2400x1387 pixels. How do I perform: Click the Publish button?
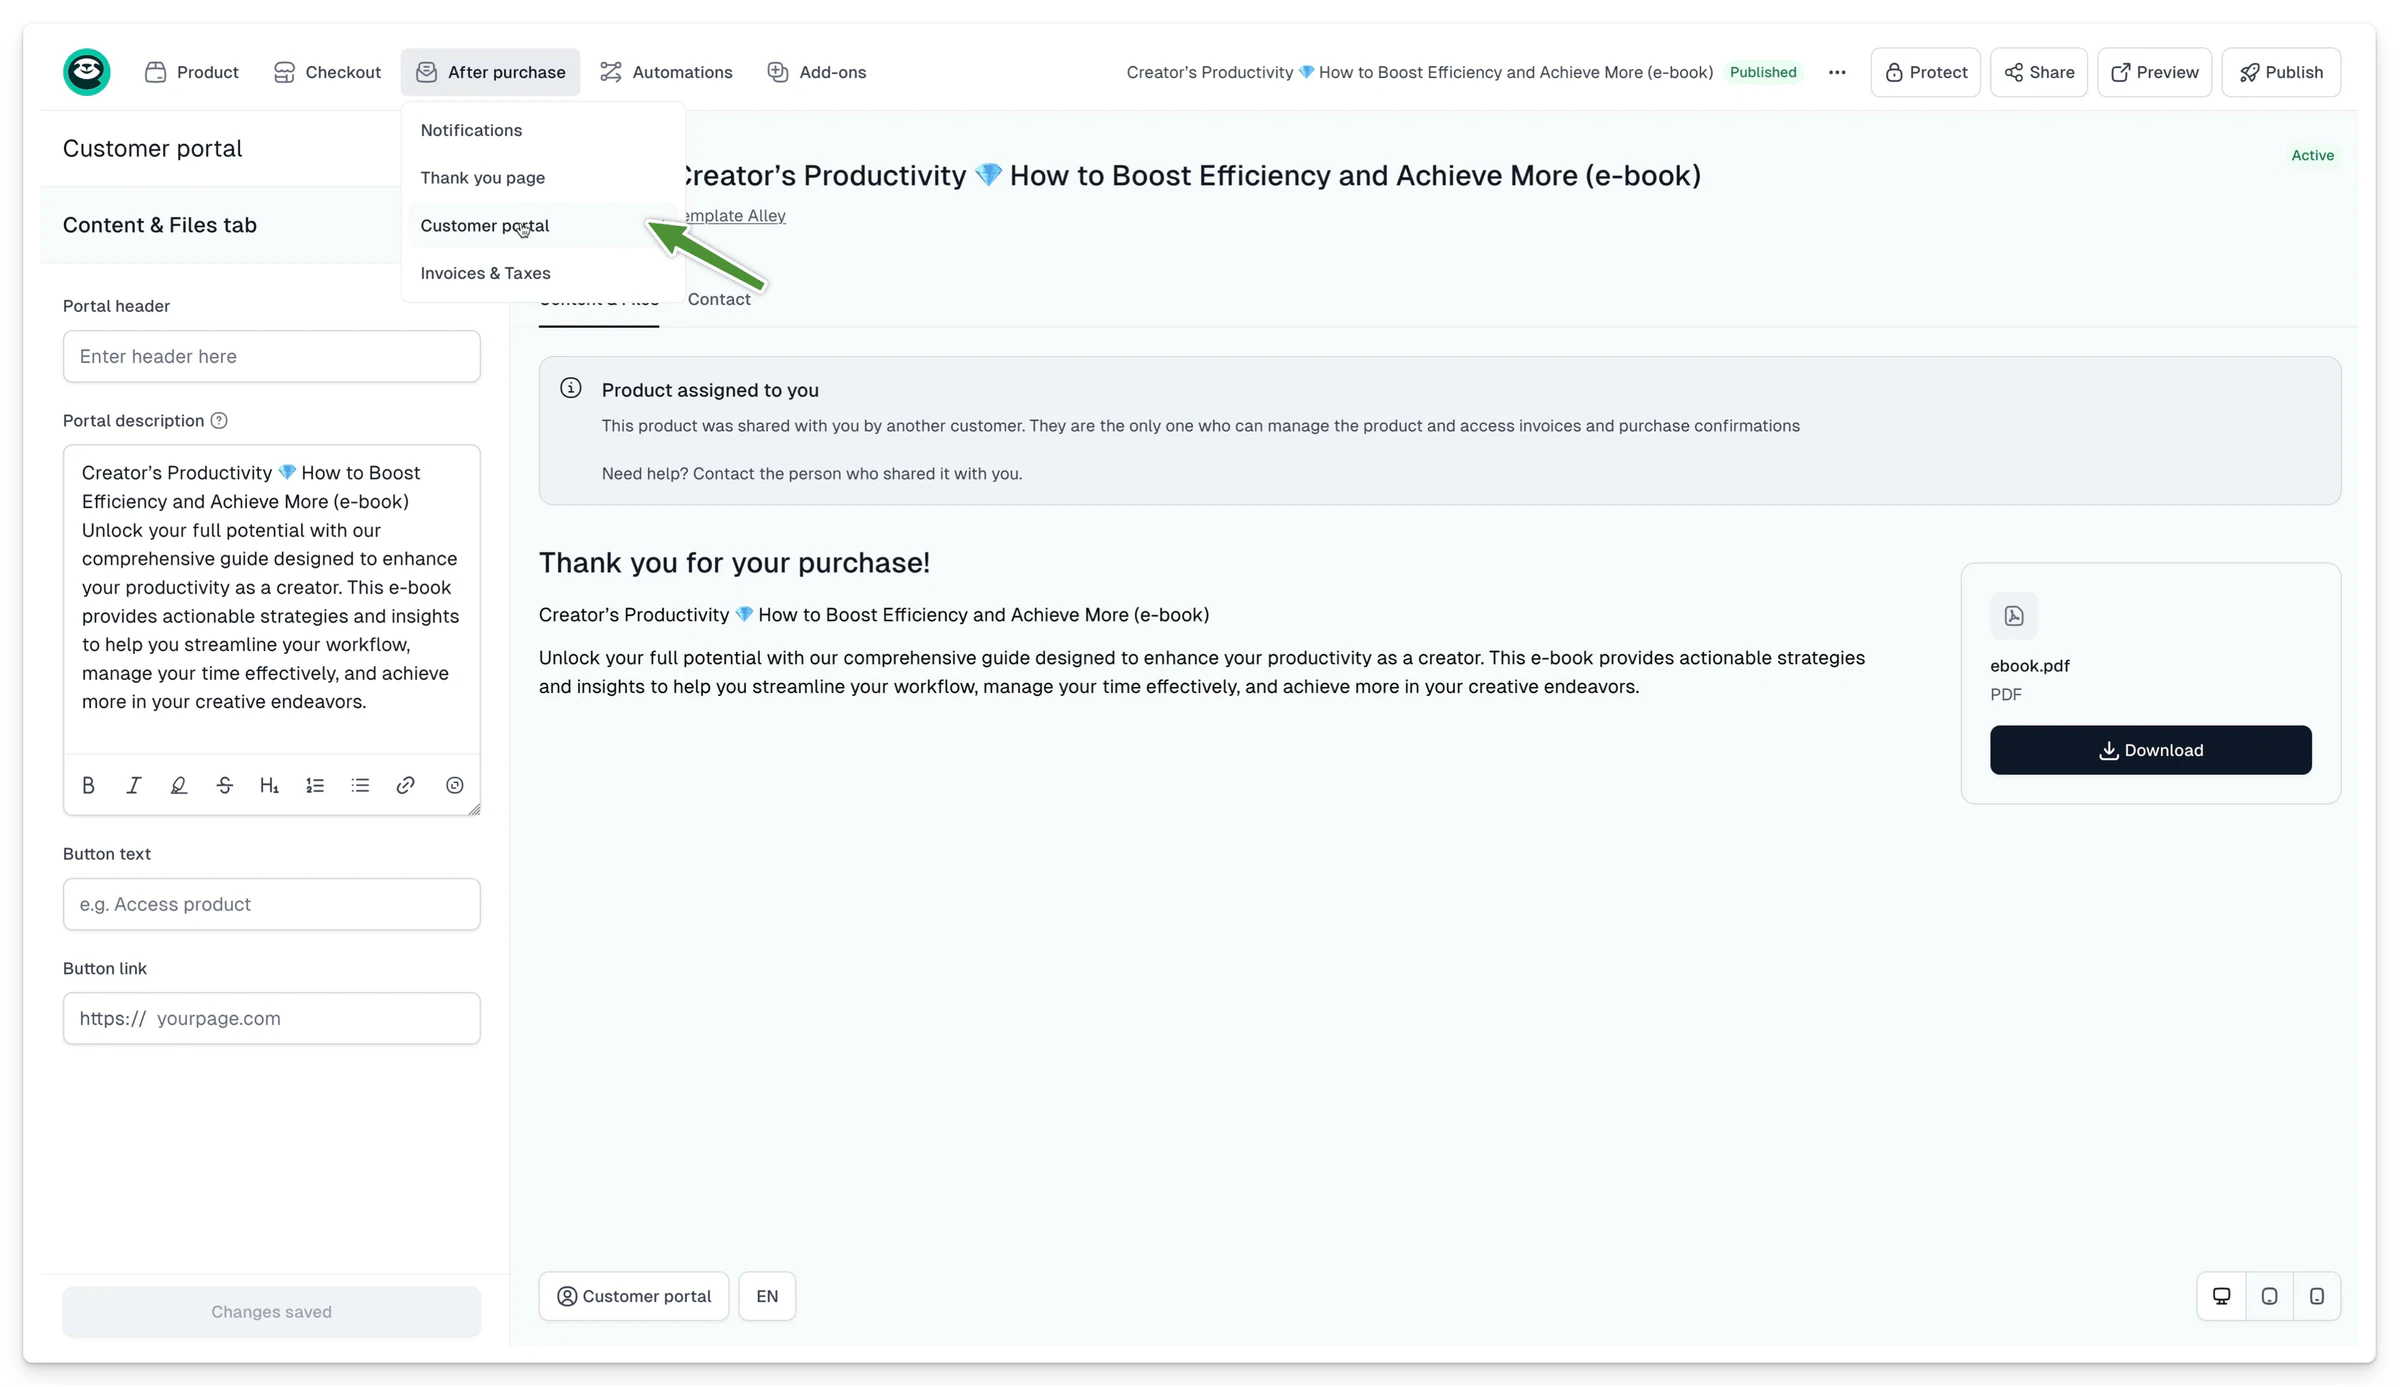point(2281,72)
